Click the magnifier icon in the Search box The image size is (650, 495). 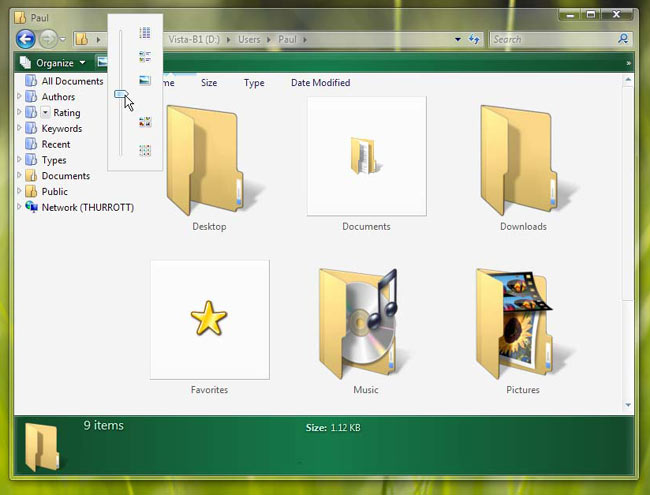(623, 39)
